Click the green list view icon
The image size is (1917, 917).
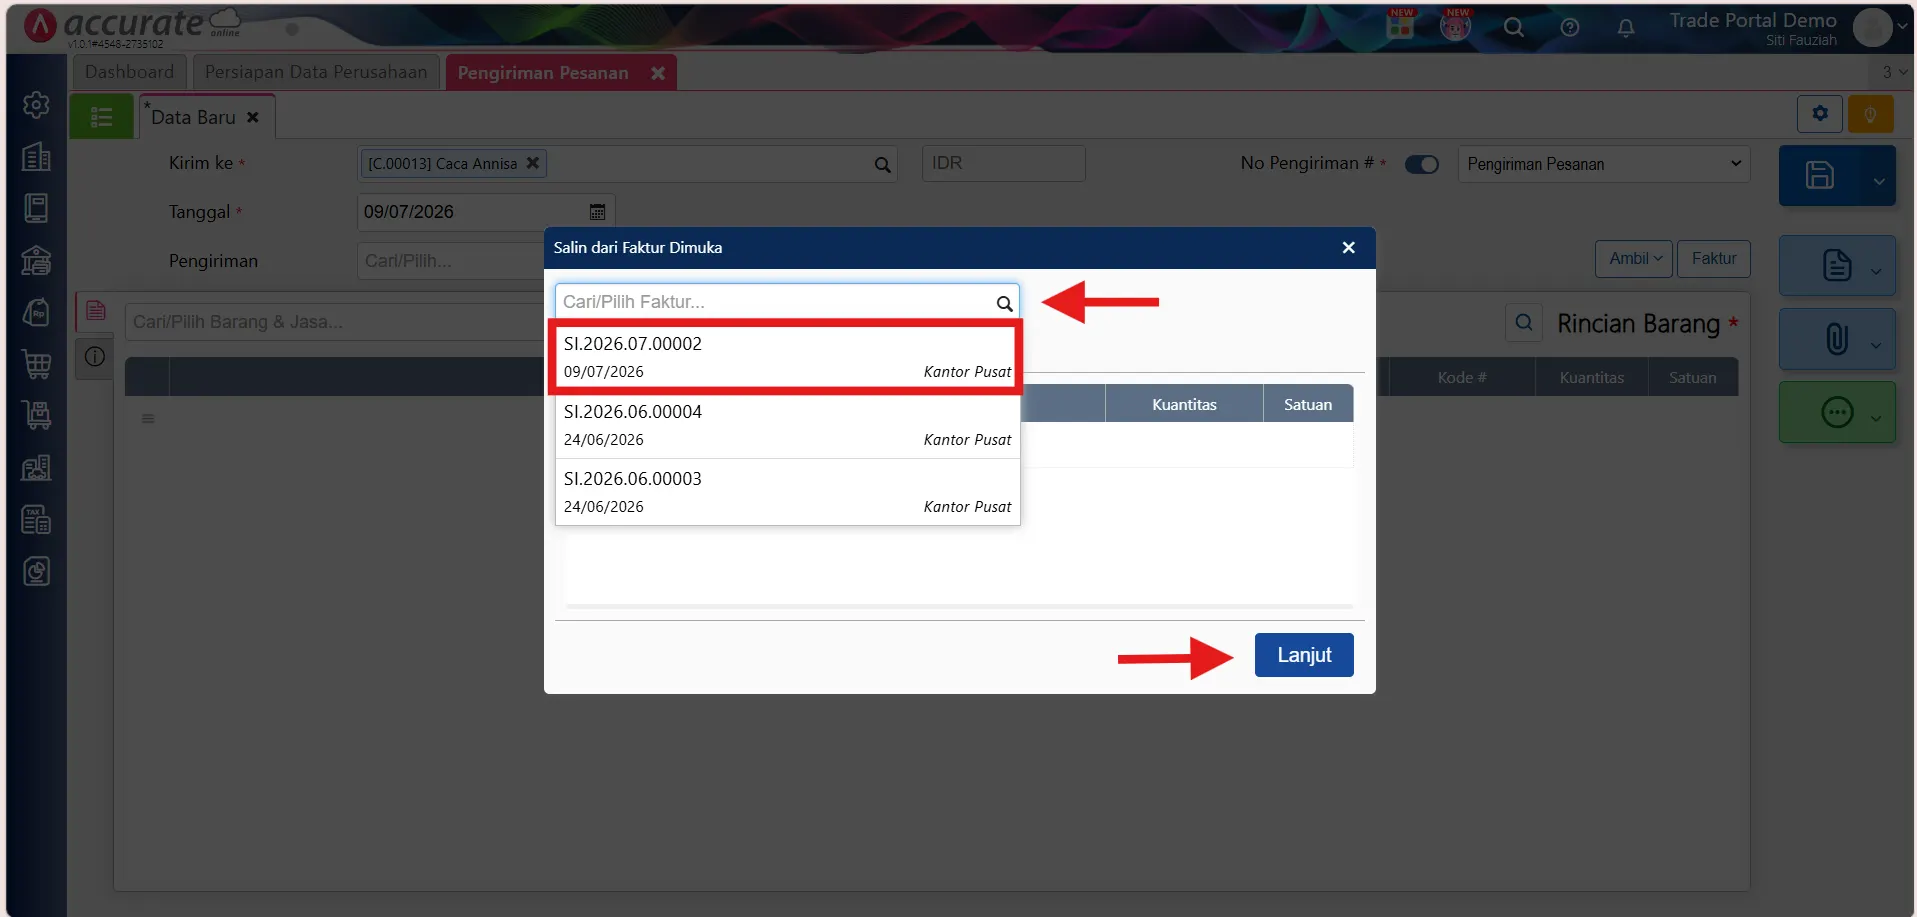pyautogui.click(x=101, y=117)
